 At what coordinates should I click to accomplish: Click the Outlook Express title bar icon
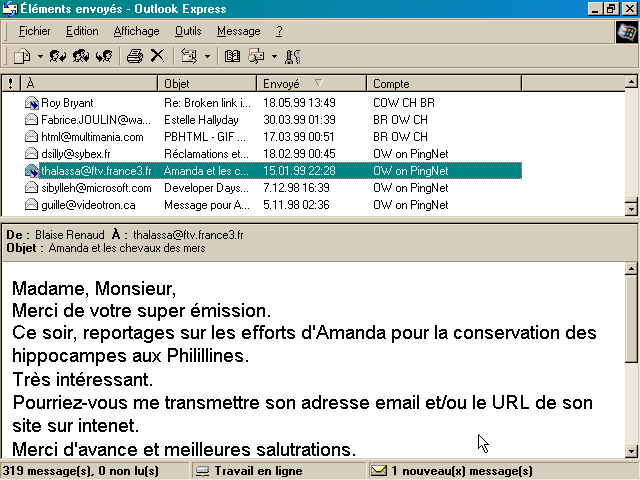tap(10, 9)
